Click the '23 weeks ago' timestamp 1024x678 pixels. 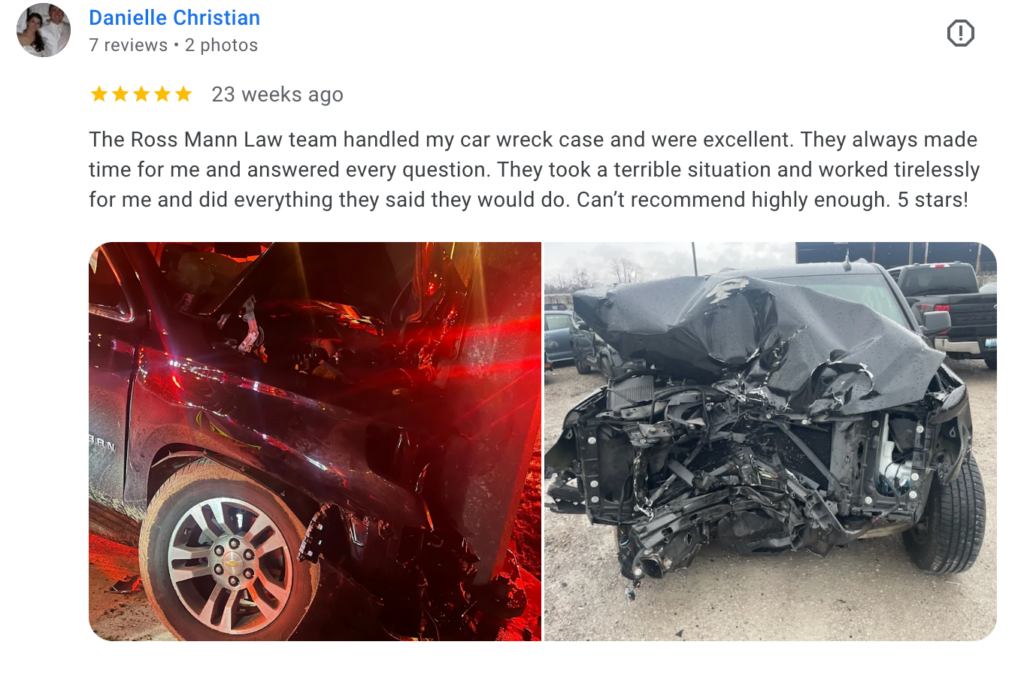[x=277, y=95]
